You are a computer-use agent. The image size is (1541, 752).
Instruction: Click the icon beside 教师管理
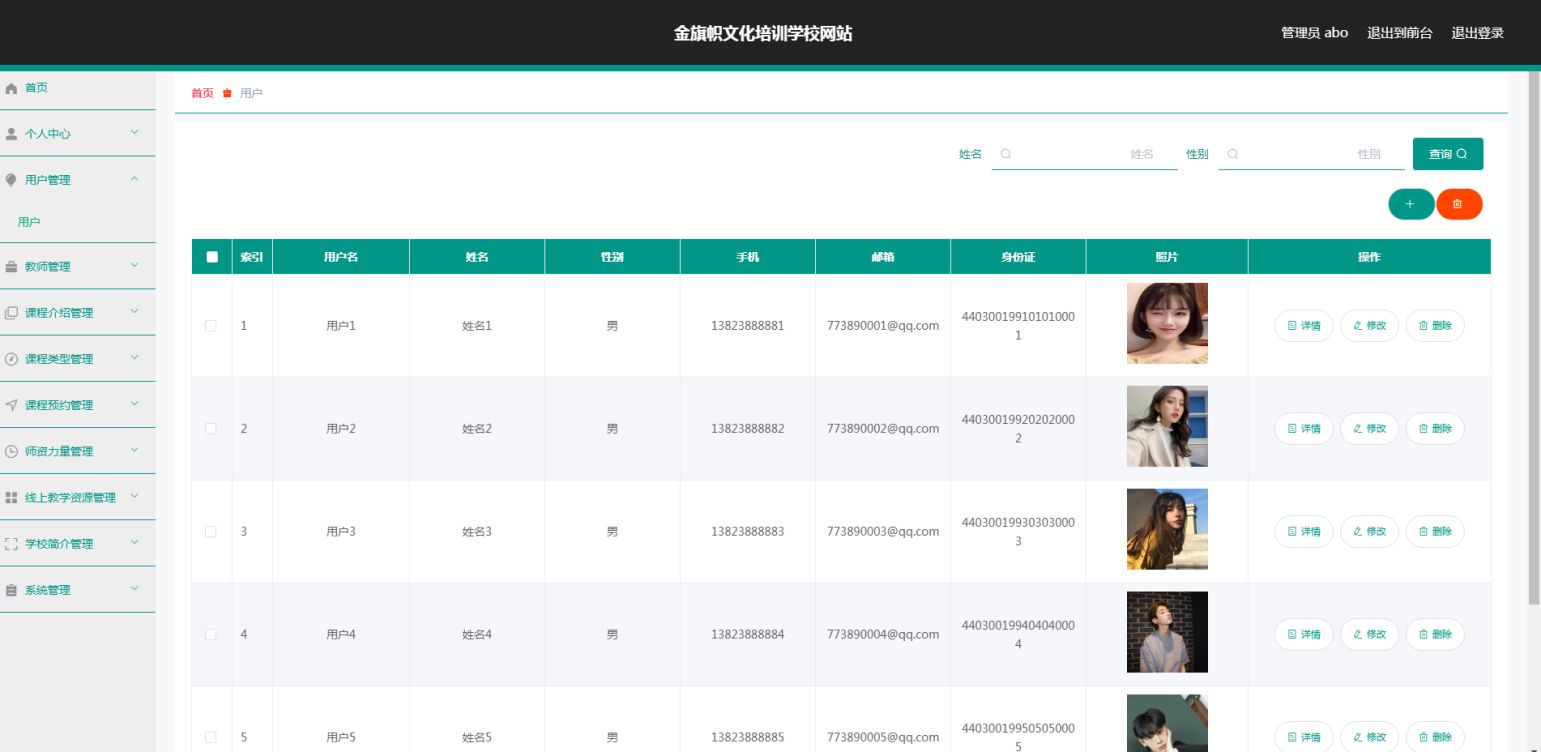coord(12,267)
